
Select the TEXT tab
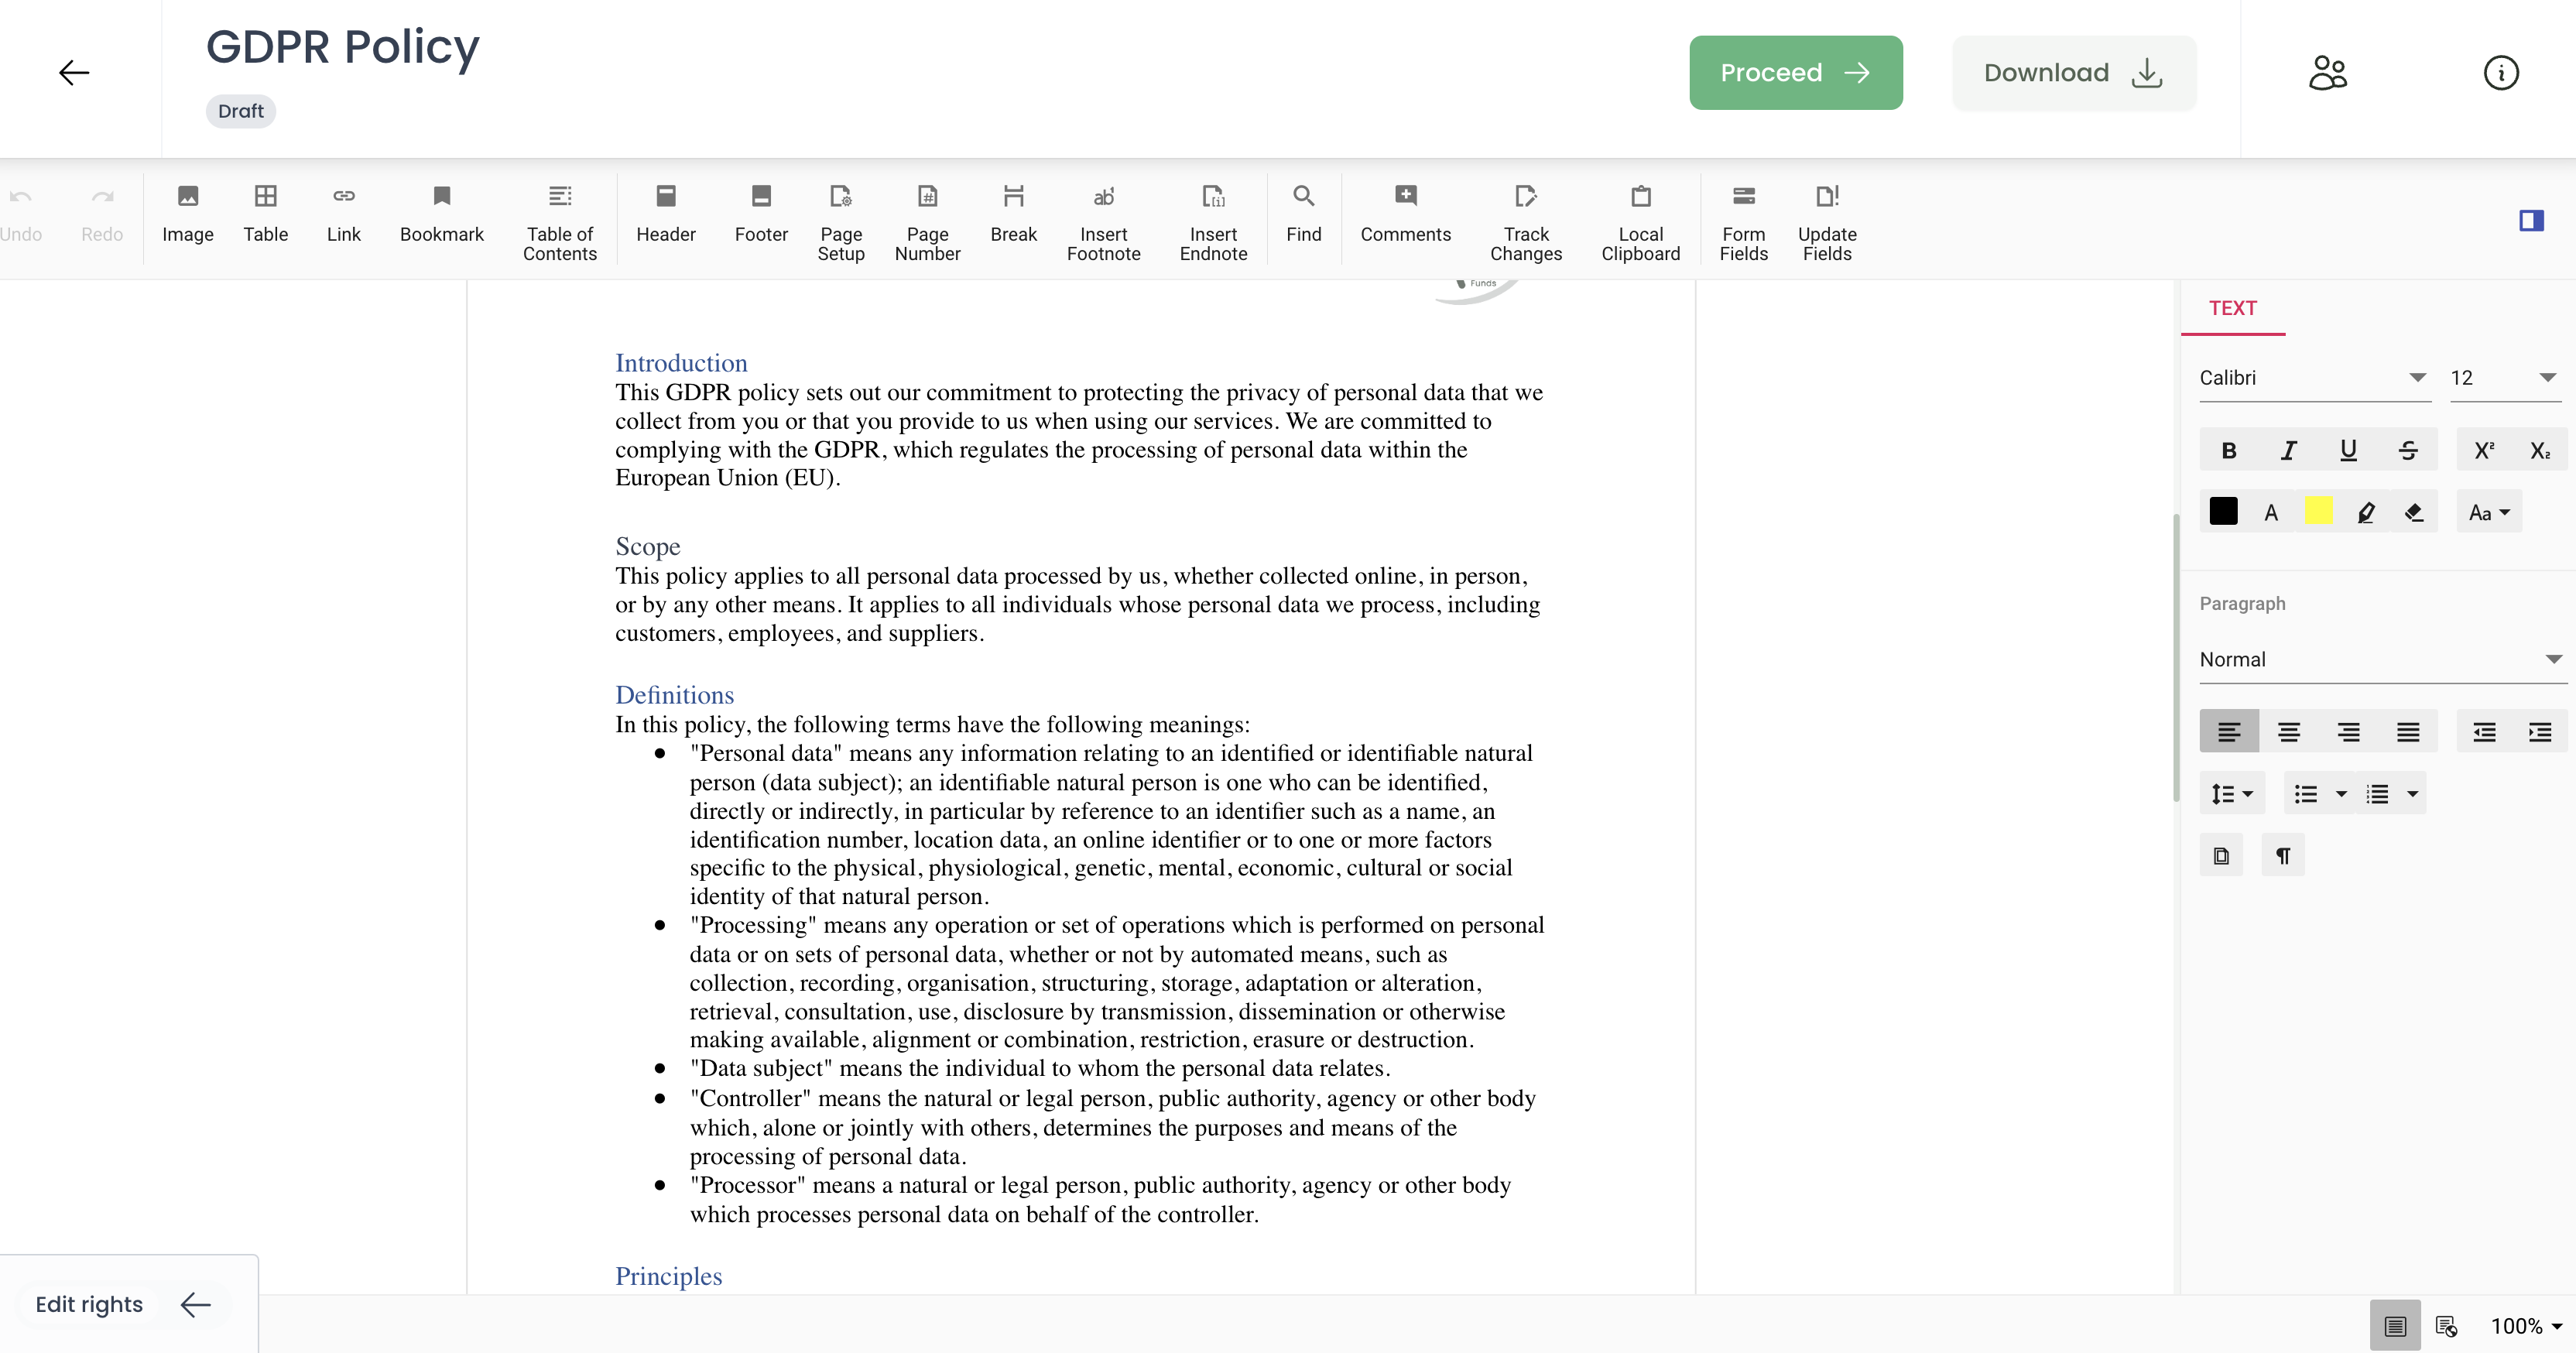coord(2232,308)
